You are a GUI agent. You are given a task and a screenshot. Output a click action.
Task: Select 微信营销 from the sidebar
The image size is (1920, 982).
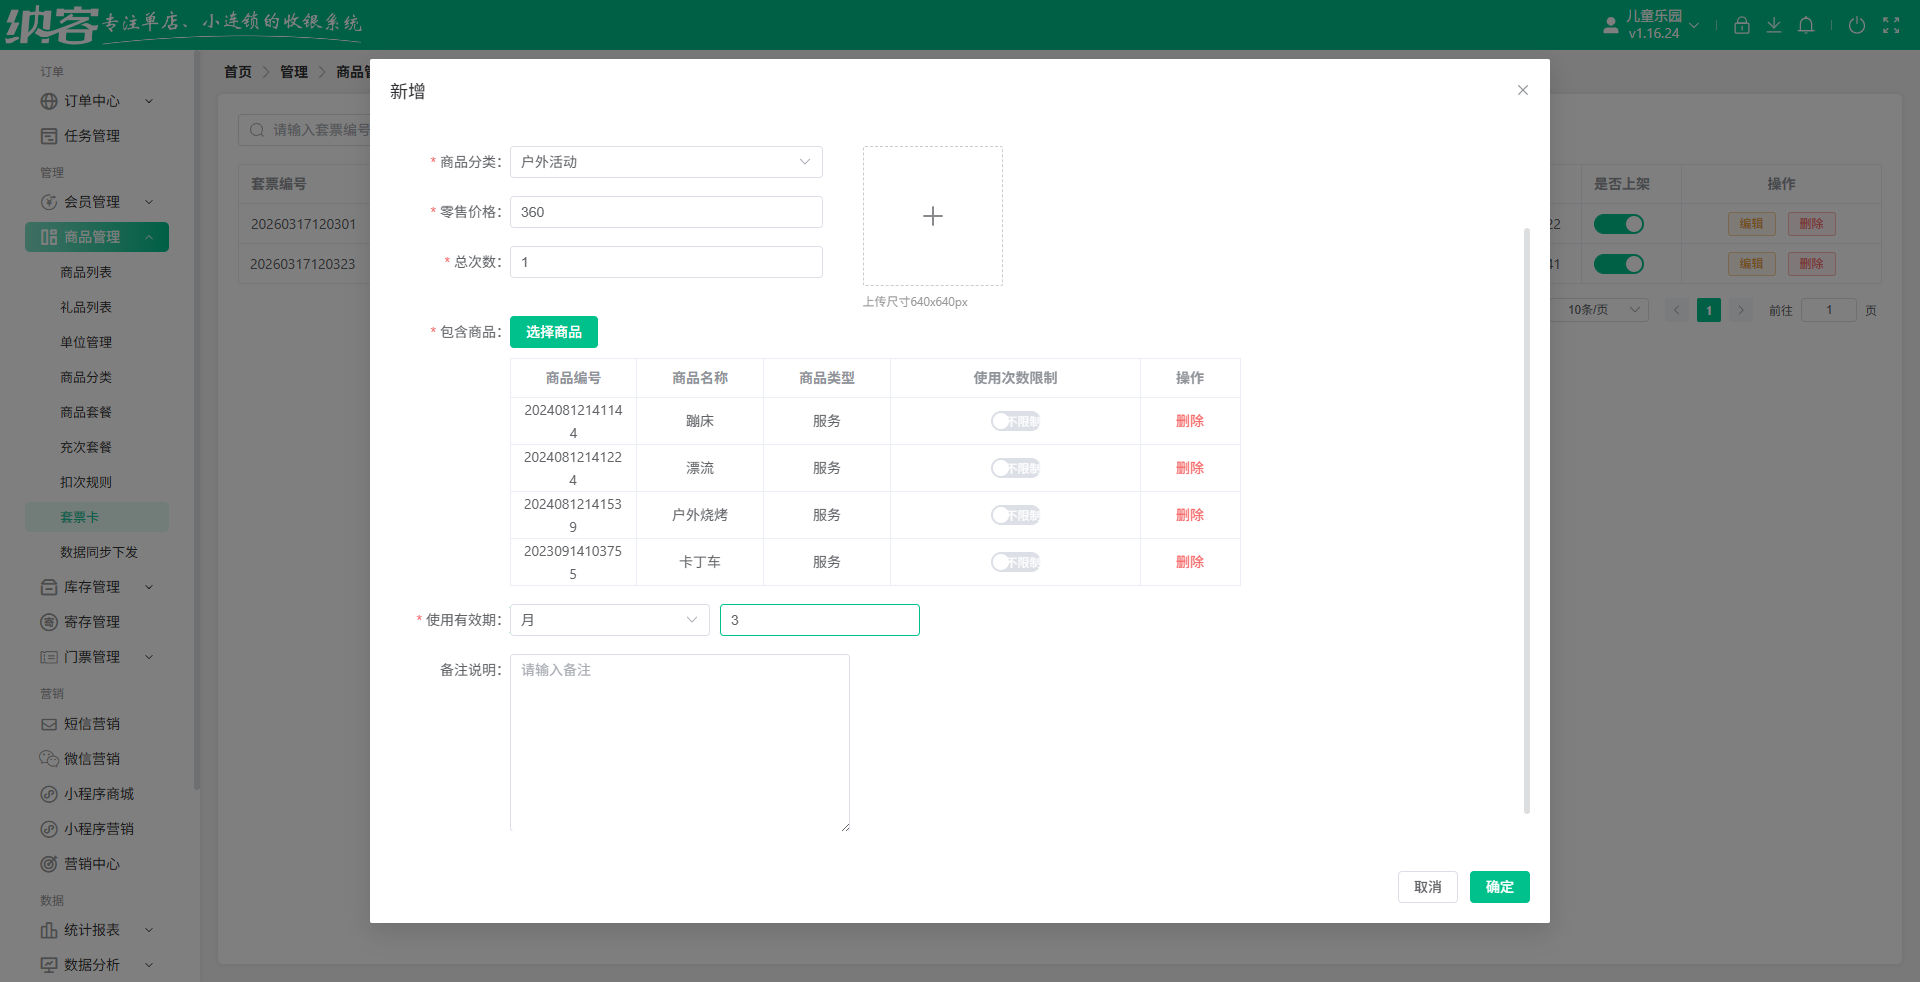click(92, 758)
